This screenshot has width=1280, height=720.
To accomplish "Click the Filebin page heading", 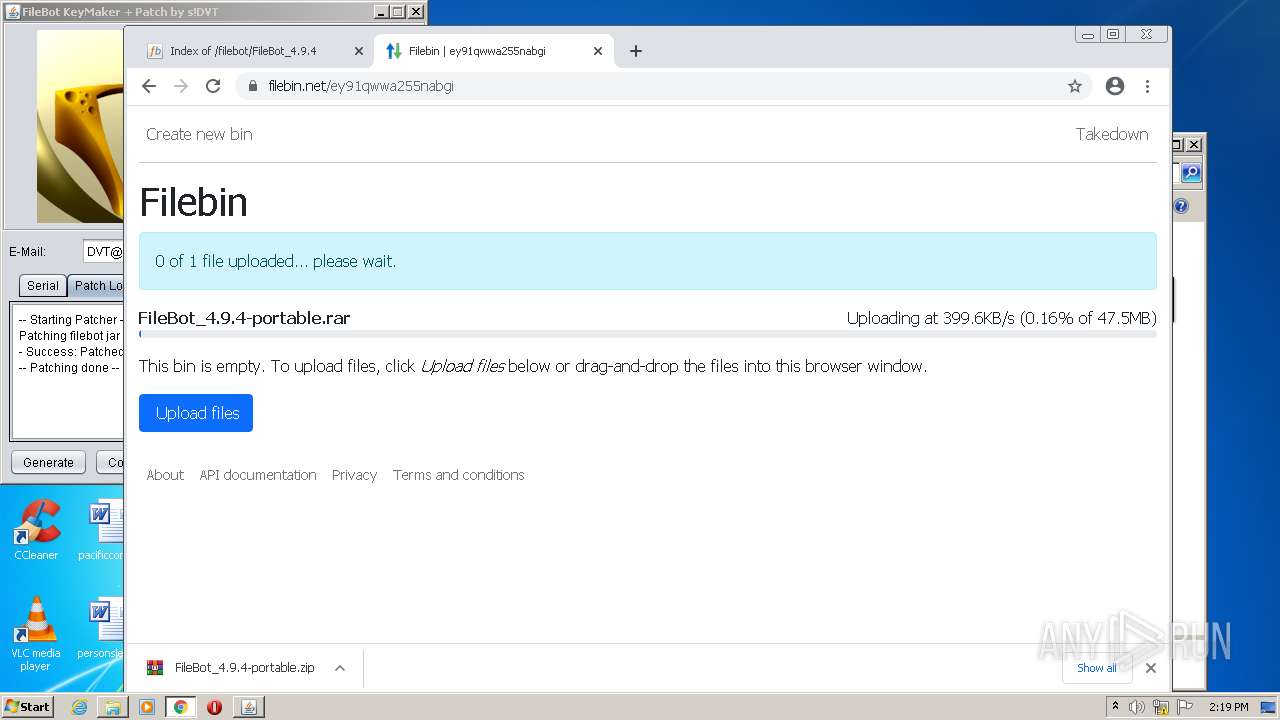I will (193, 202).
